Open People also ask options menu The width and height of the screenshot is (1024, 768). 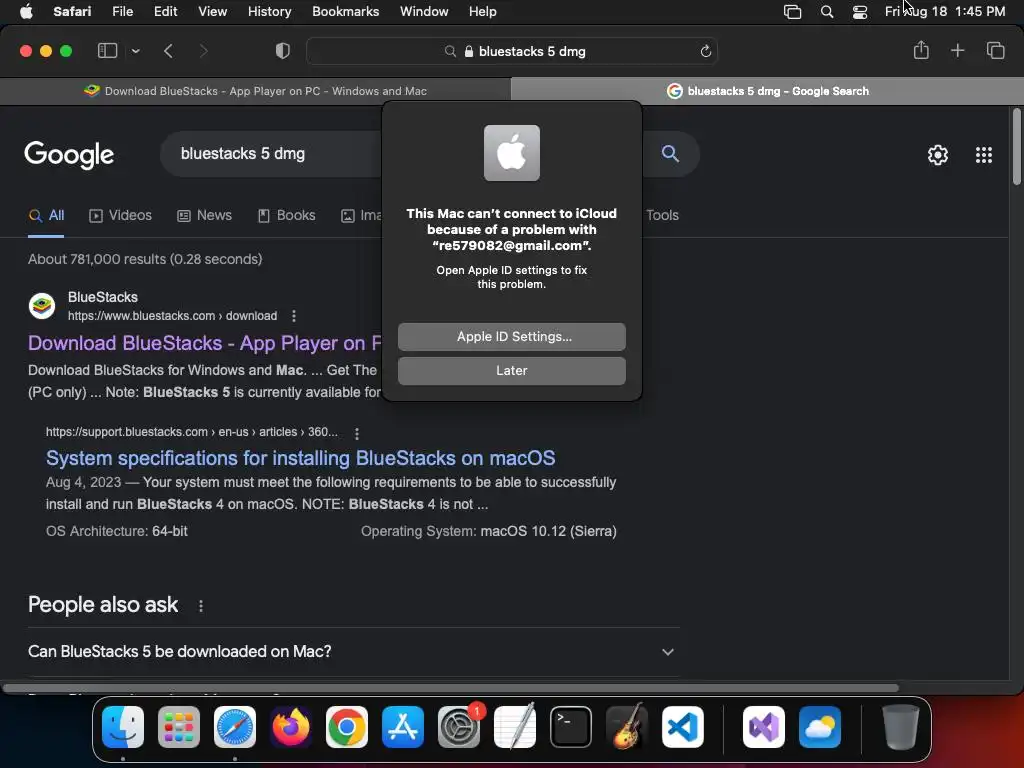(200, 606)
